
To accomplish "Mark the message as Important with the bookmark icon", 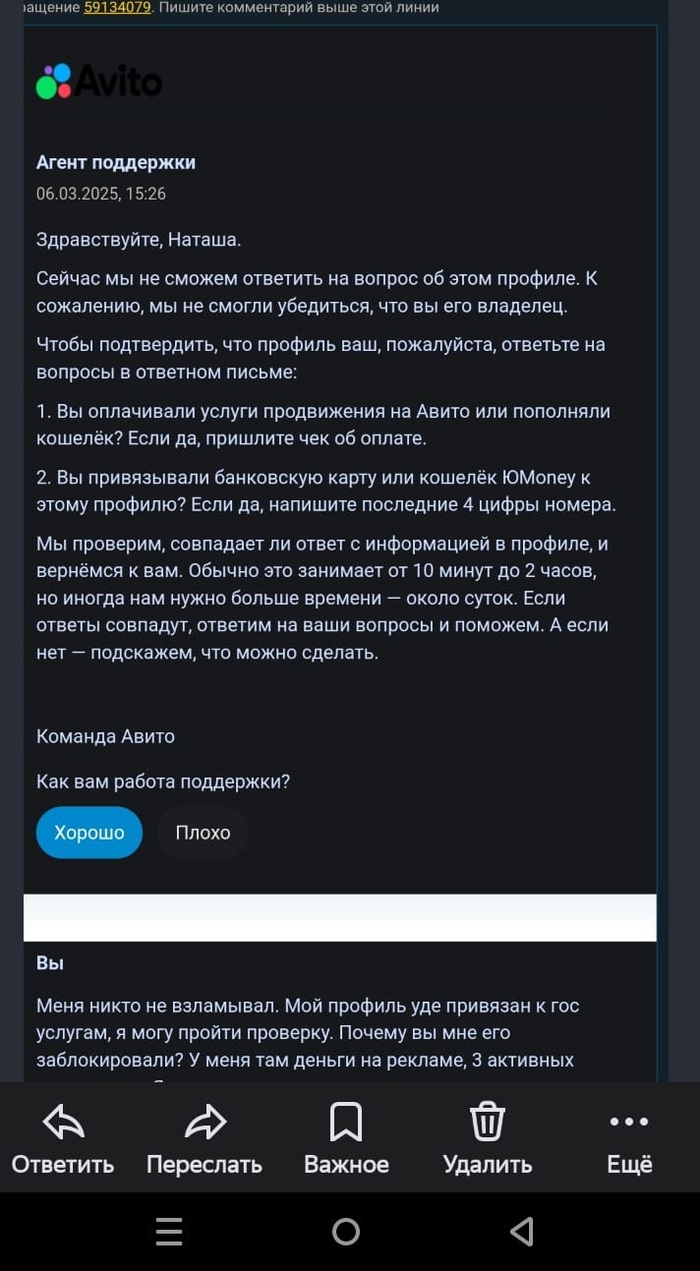I will click(346, 1124).
